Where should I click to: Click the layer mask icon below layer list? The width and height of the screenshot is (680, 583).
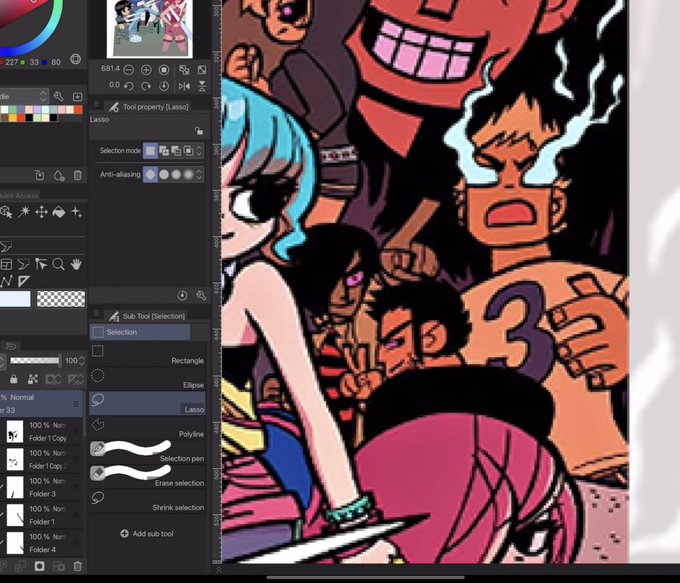coord(39,566)
